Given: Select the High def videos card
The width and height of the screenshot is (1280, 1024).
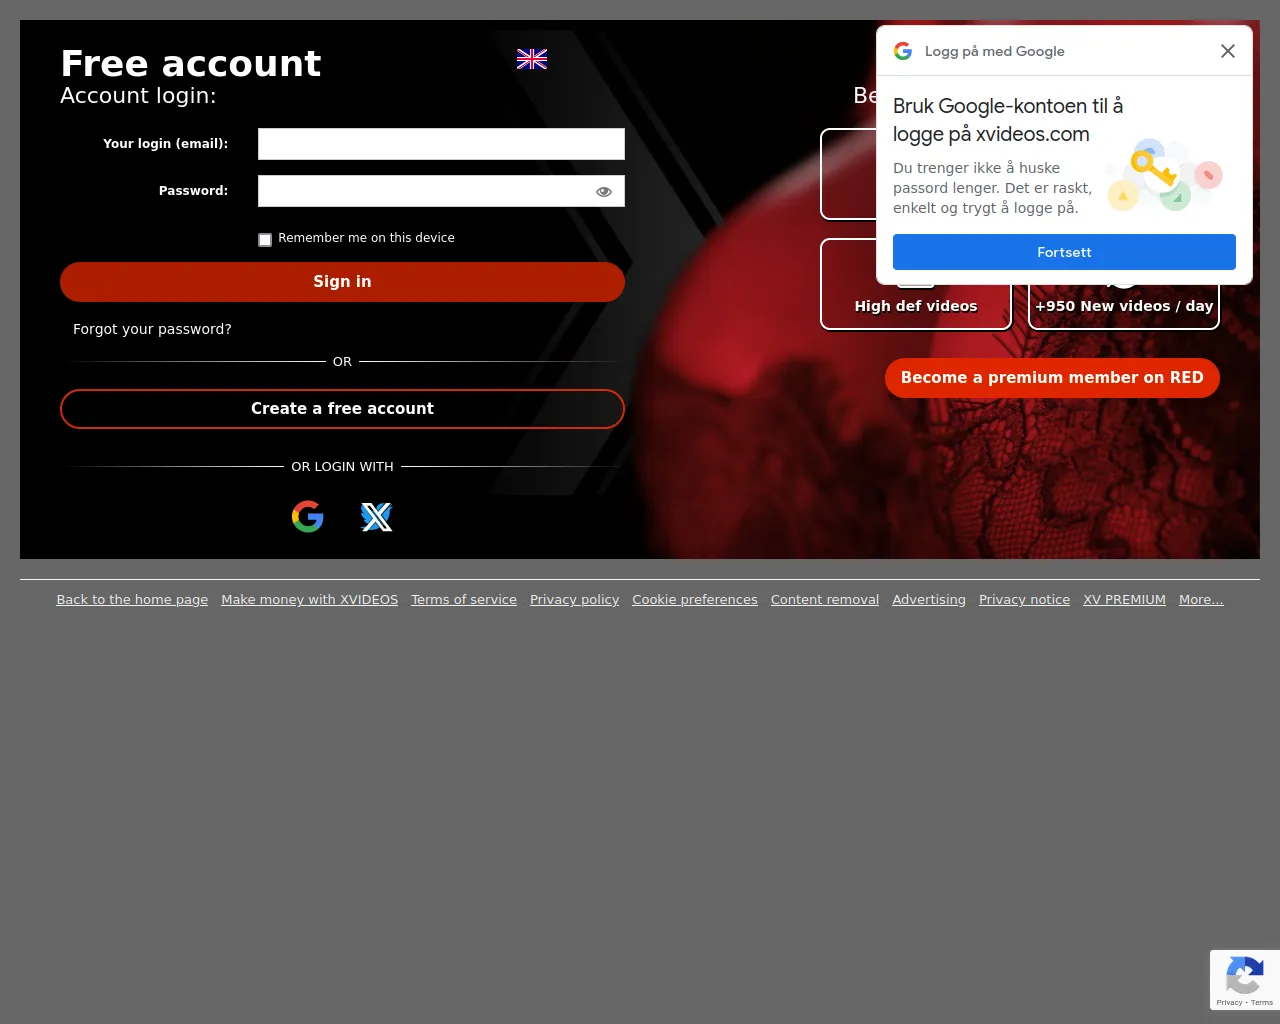Looking at the screenshot, I should click(916, 284).
